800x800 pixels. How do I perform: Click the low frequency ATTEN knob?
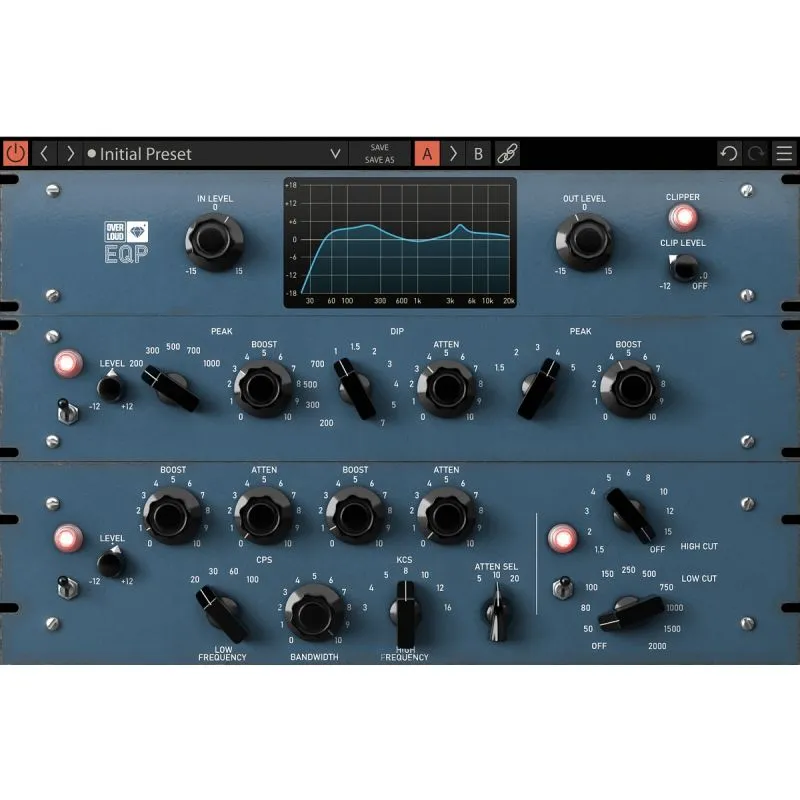pos(263,516)
